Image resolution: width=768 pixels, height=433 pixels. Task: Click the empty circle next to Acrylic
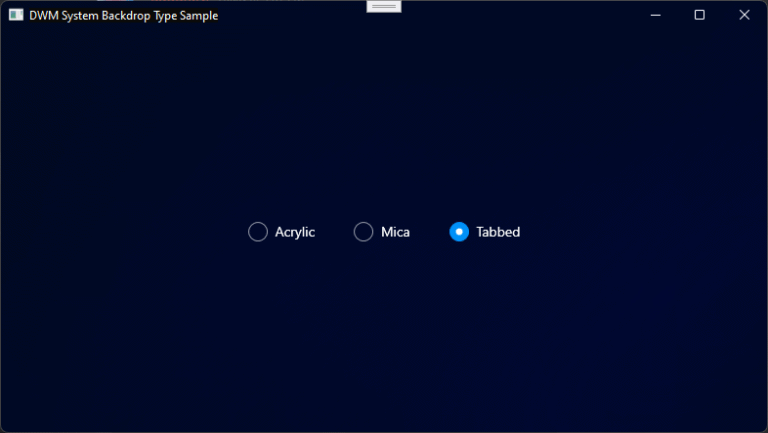coord(258,232)
